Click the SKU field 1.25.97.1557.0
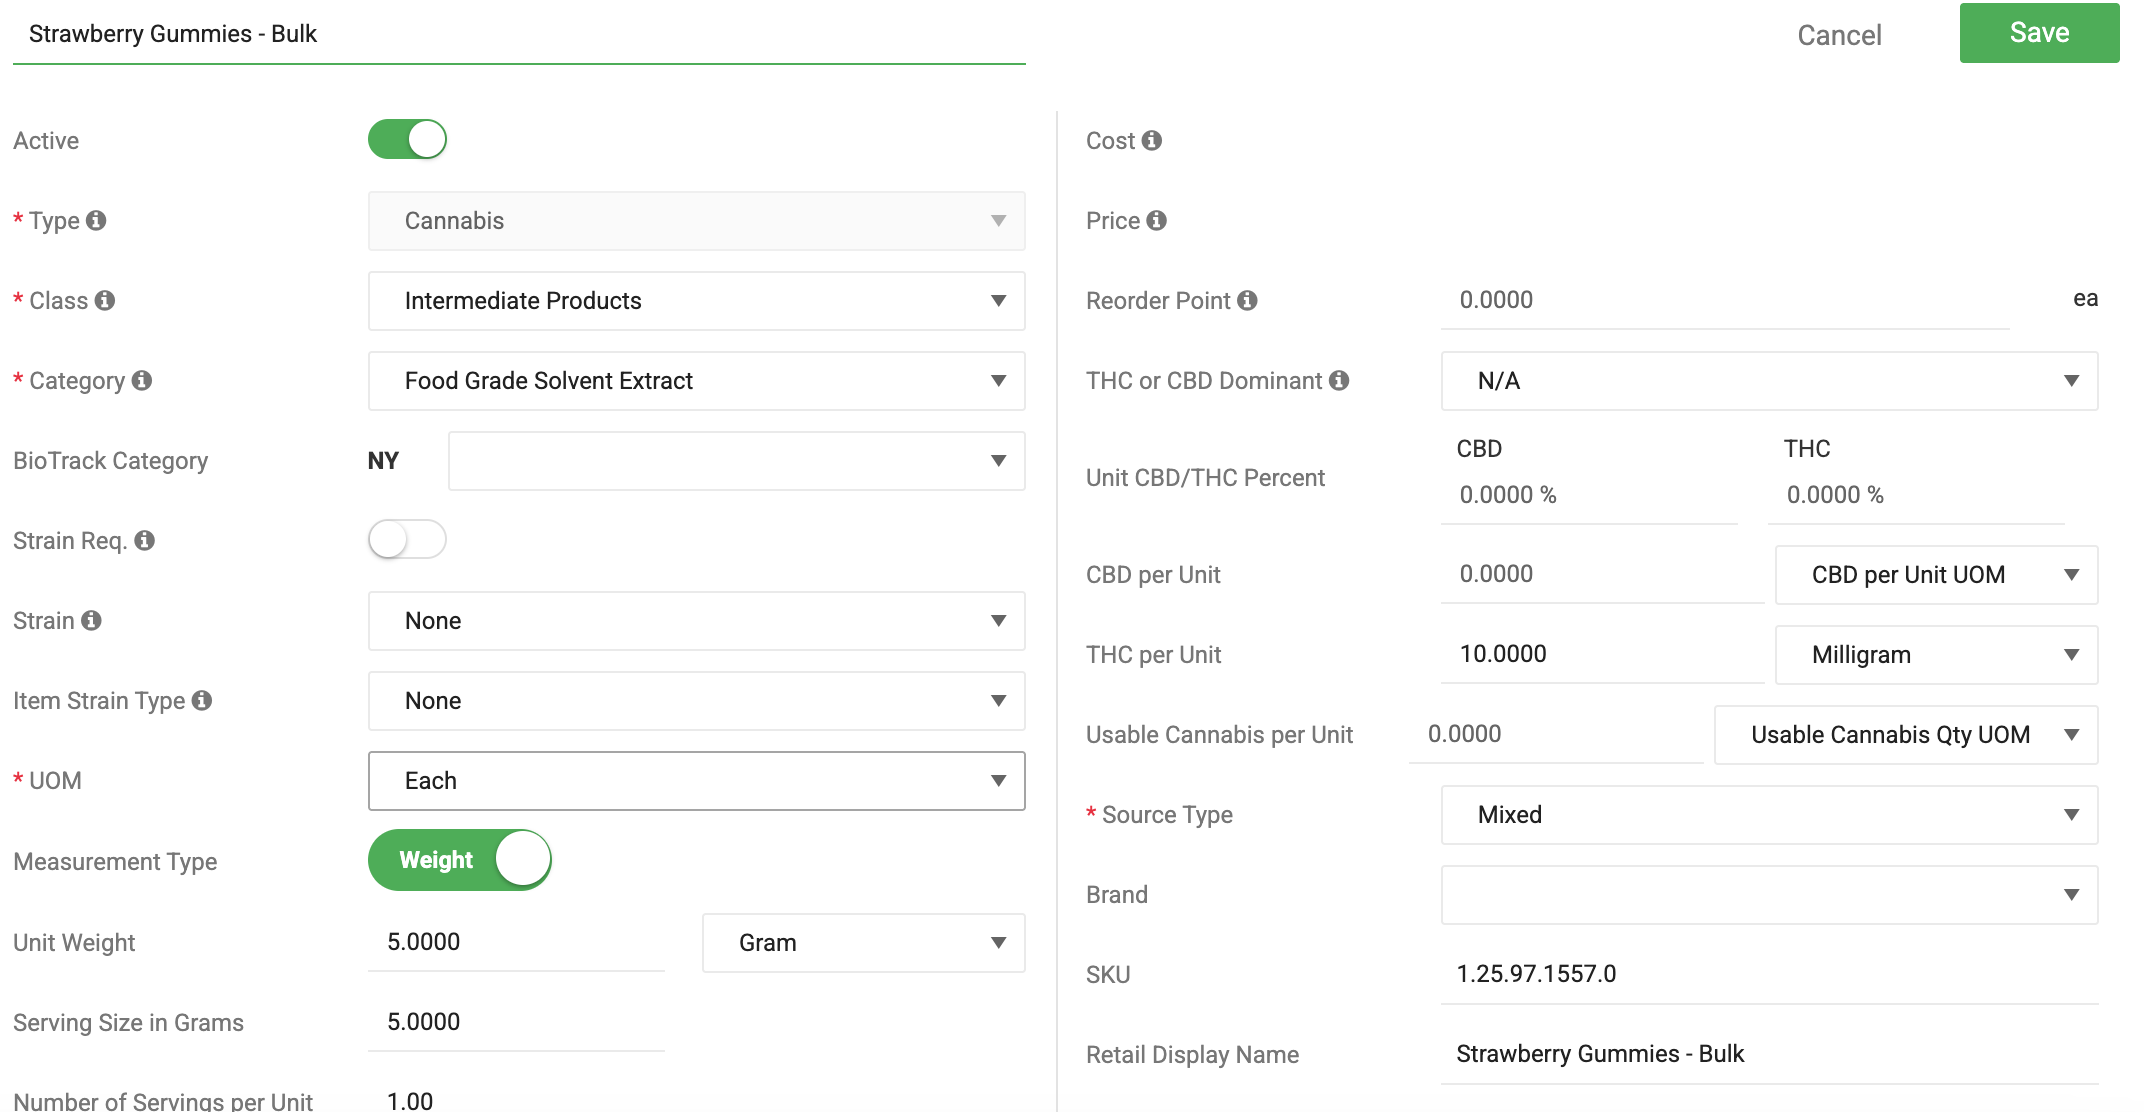The height and width of the screenshot is (1112, 2144). click(x=1770, y=974)
